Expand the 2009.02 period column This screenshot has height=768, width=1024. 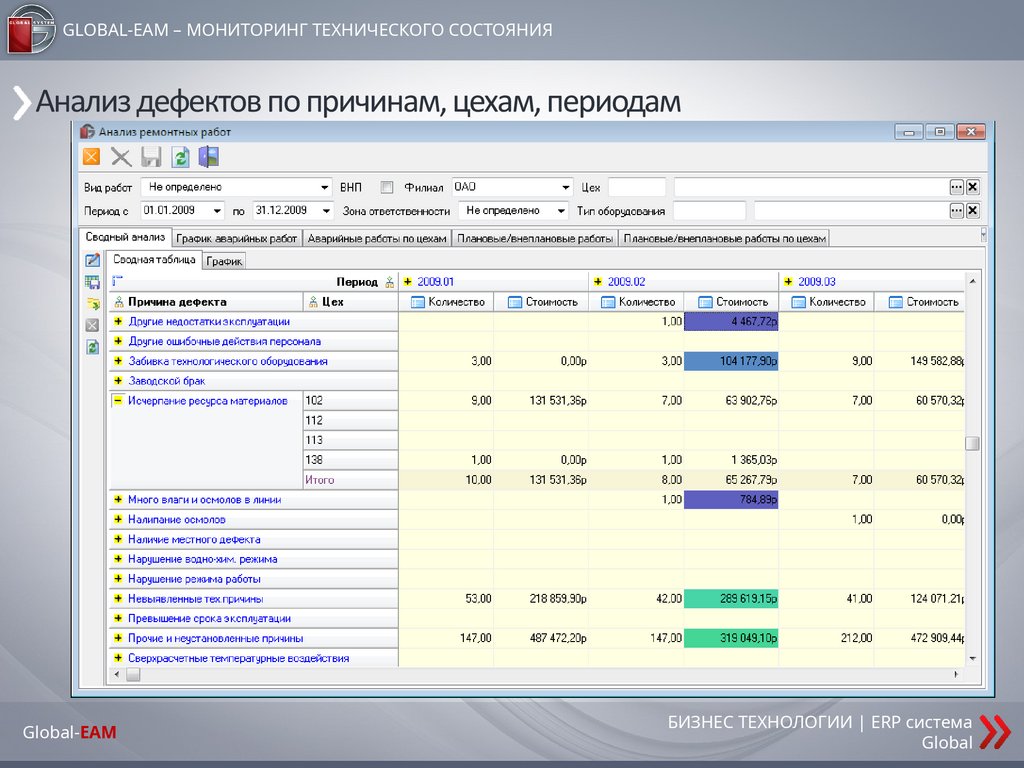tap(598, 282)
